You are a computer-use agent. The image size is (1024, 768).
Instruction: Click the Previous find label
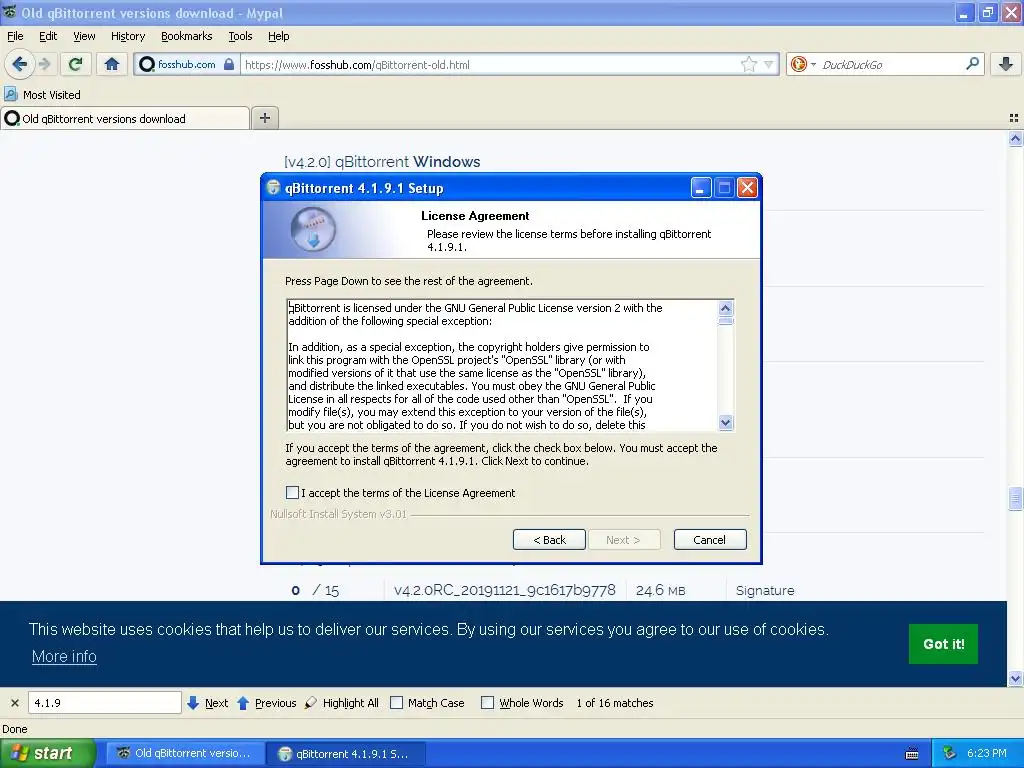[x=275, y=703]
